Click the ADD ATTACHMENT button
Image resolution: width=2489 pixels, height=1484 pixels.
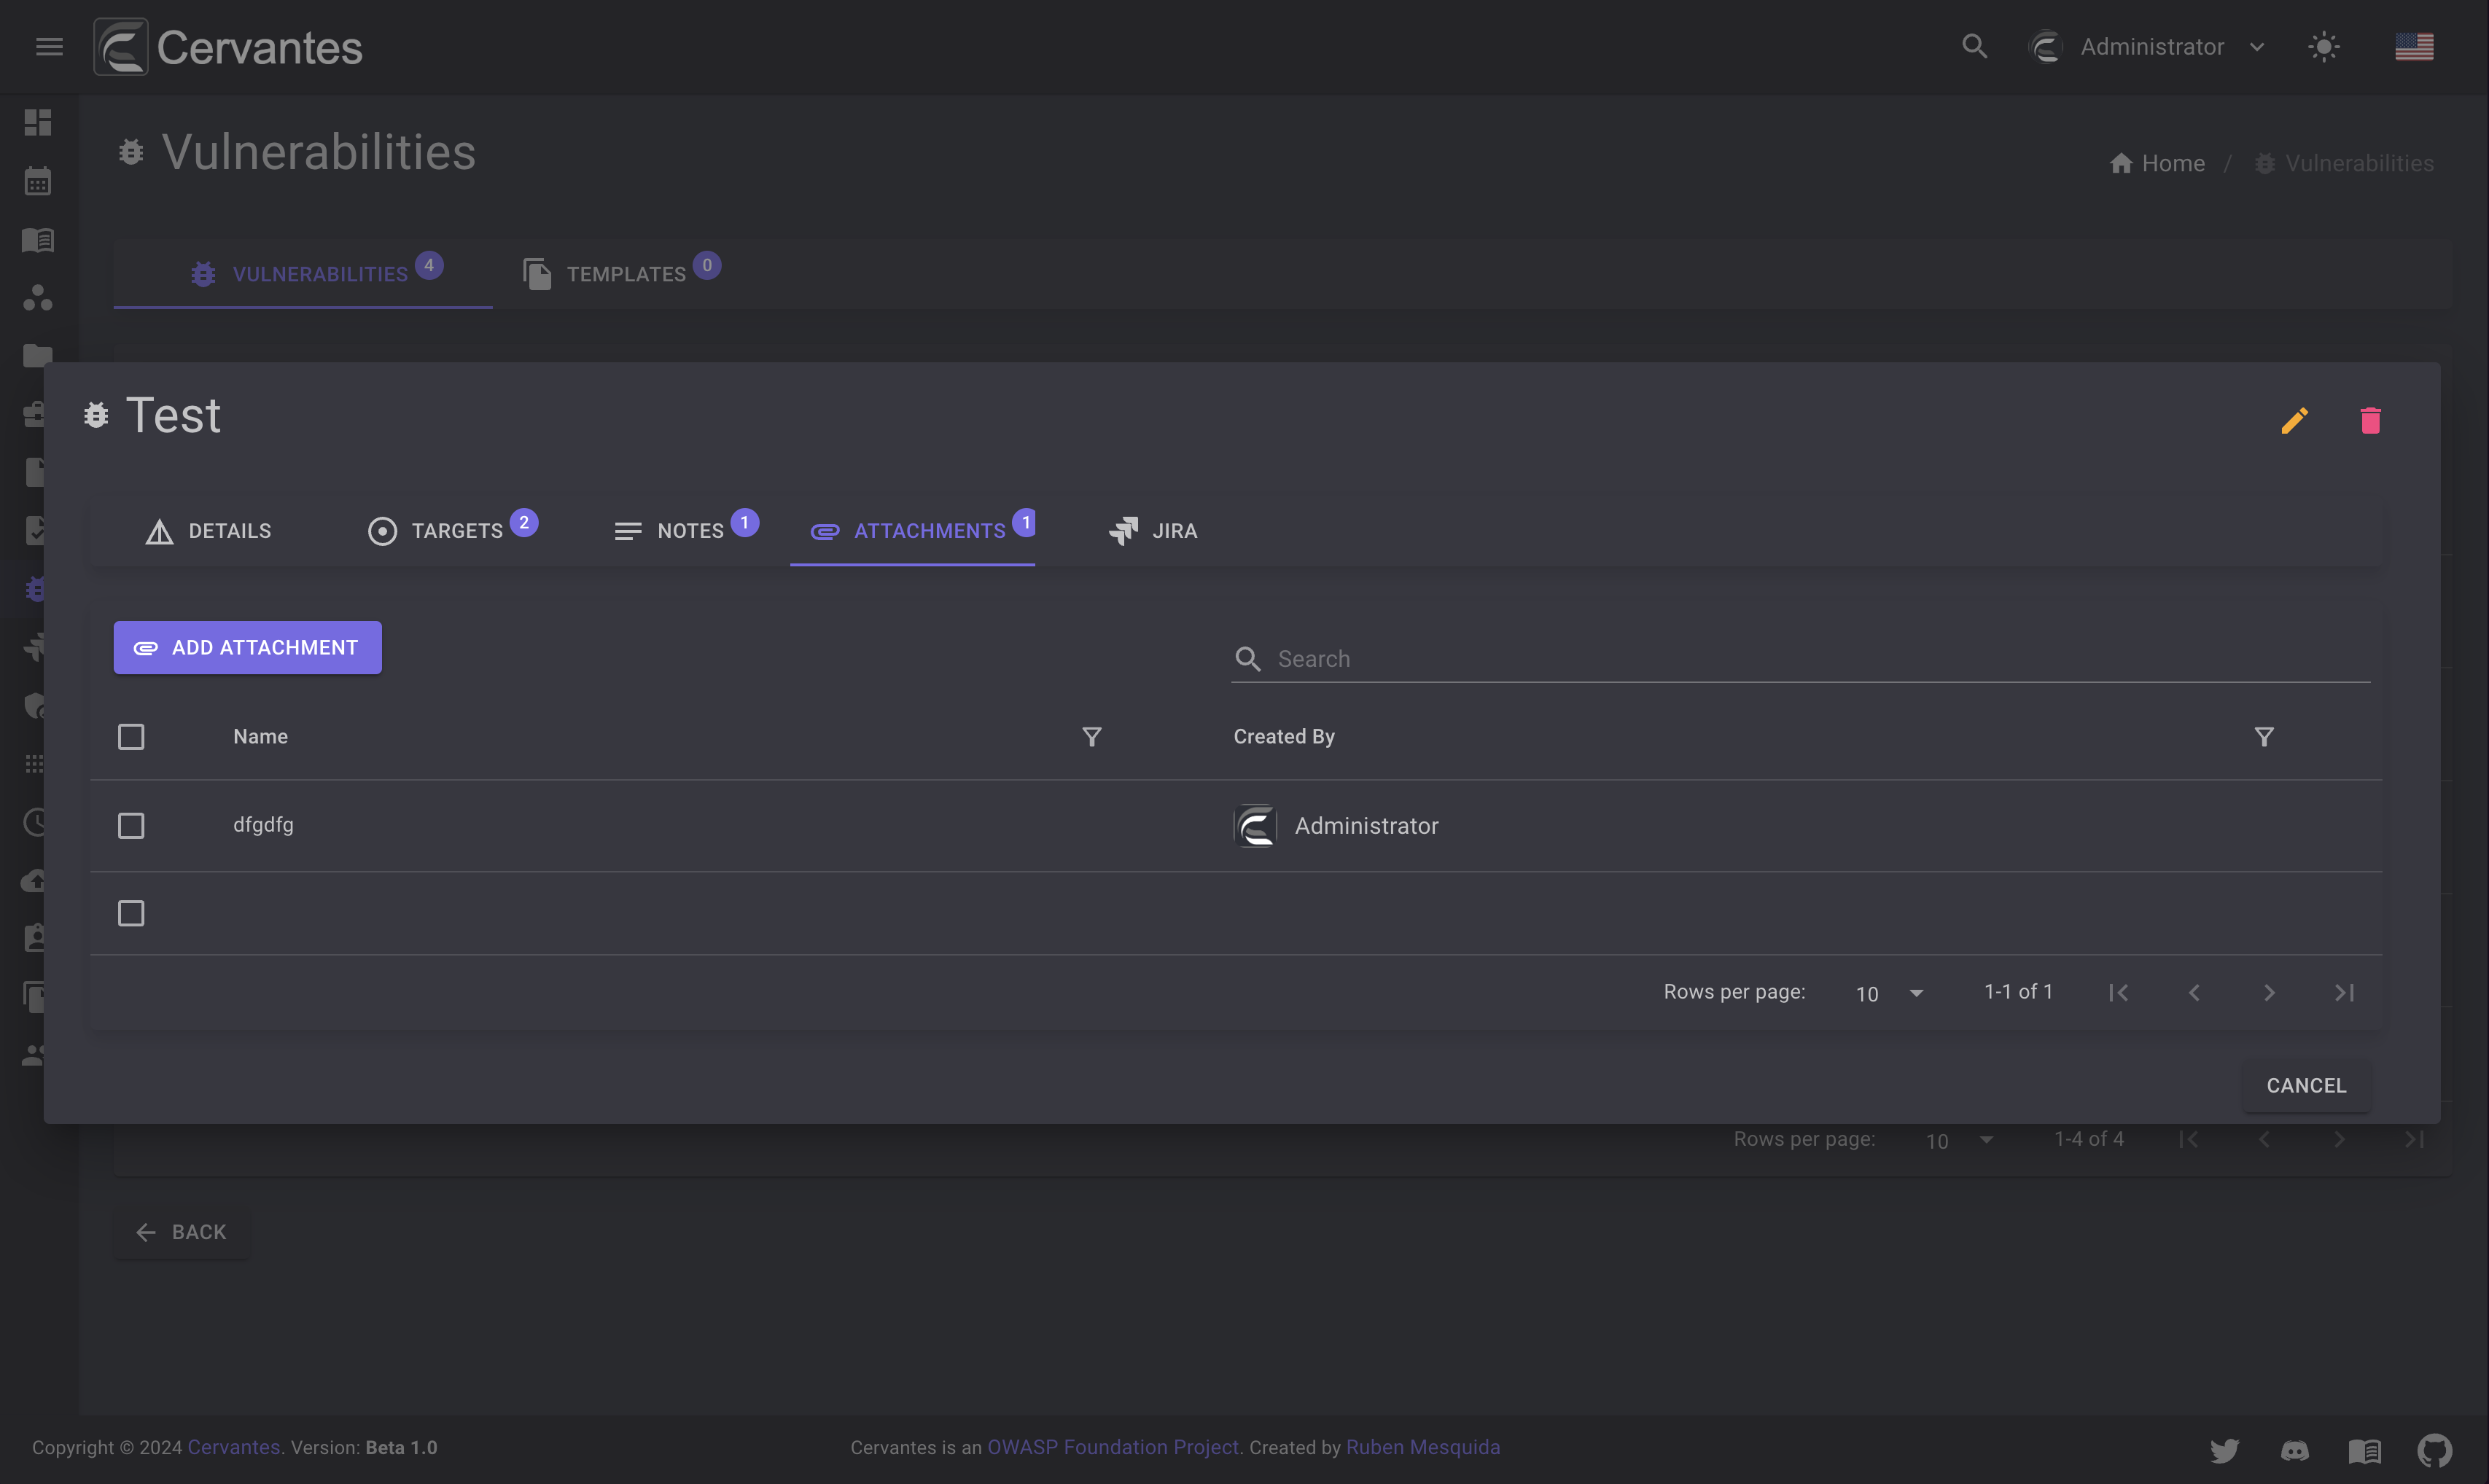coord(247,647)
